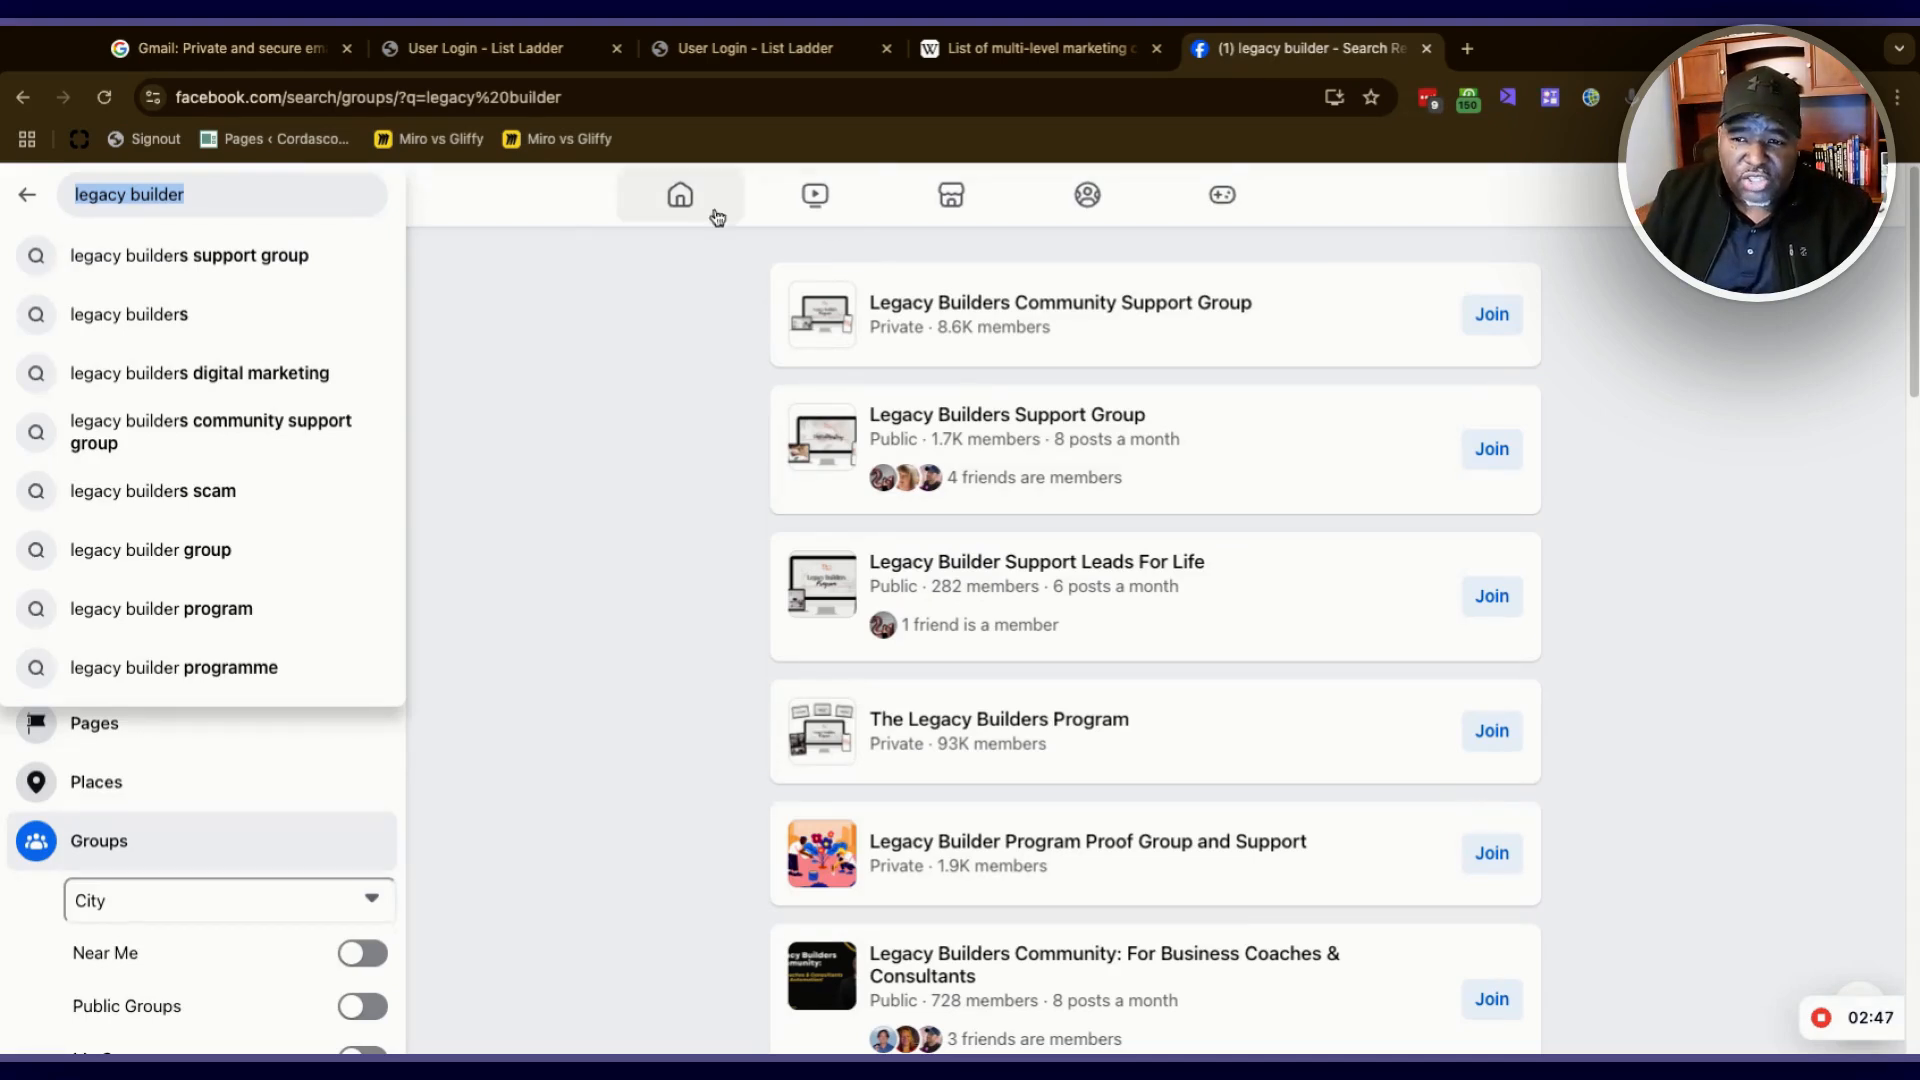Select suggestion 'legacy builder group'
The width and height of the screenshot is (1920, 1080).
tap(203, 550)
